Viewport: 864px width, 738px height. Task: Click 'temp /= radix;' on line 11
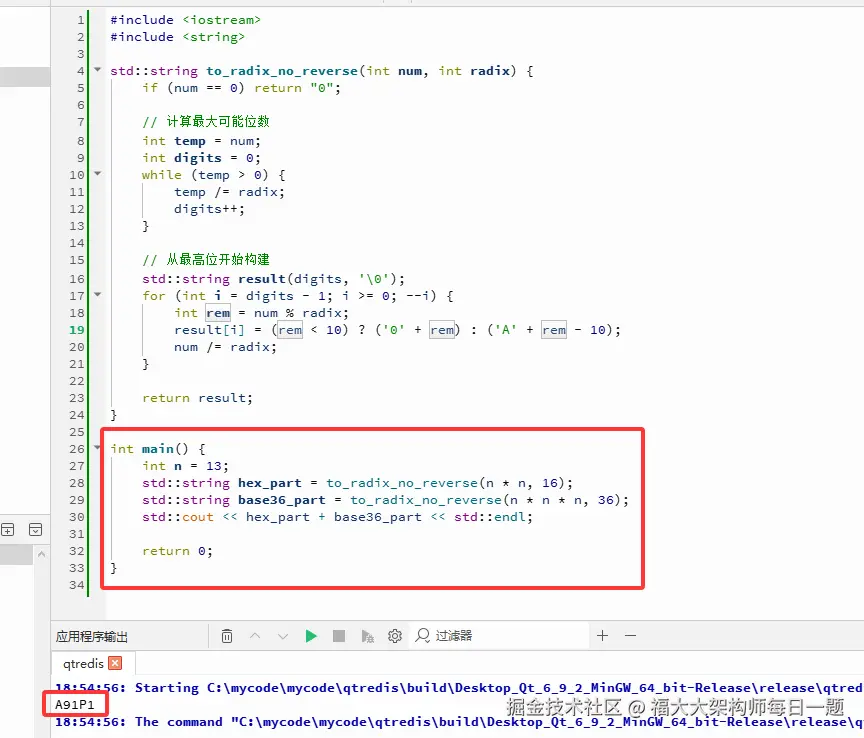[x=229, y=192]
